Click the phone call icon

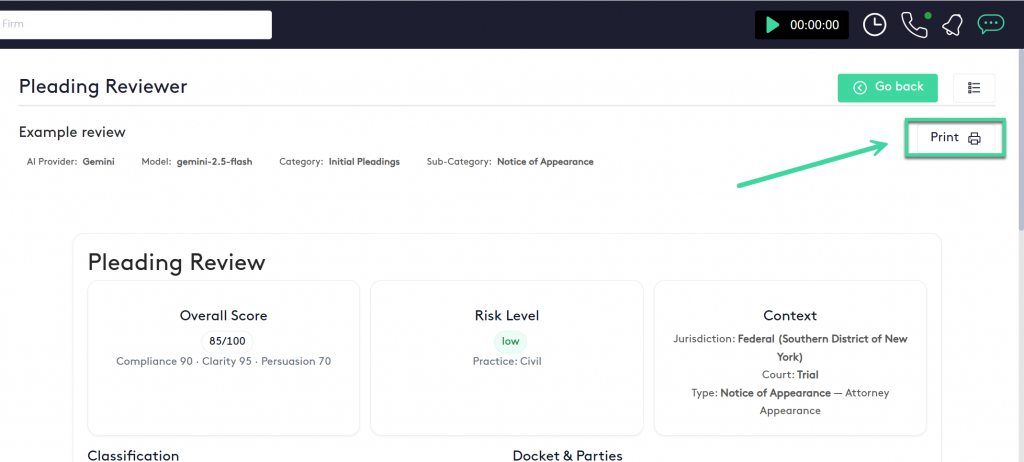[913, 25]
